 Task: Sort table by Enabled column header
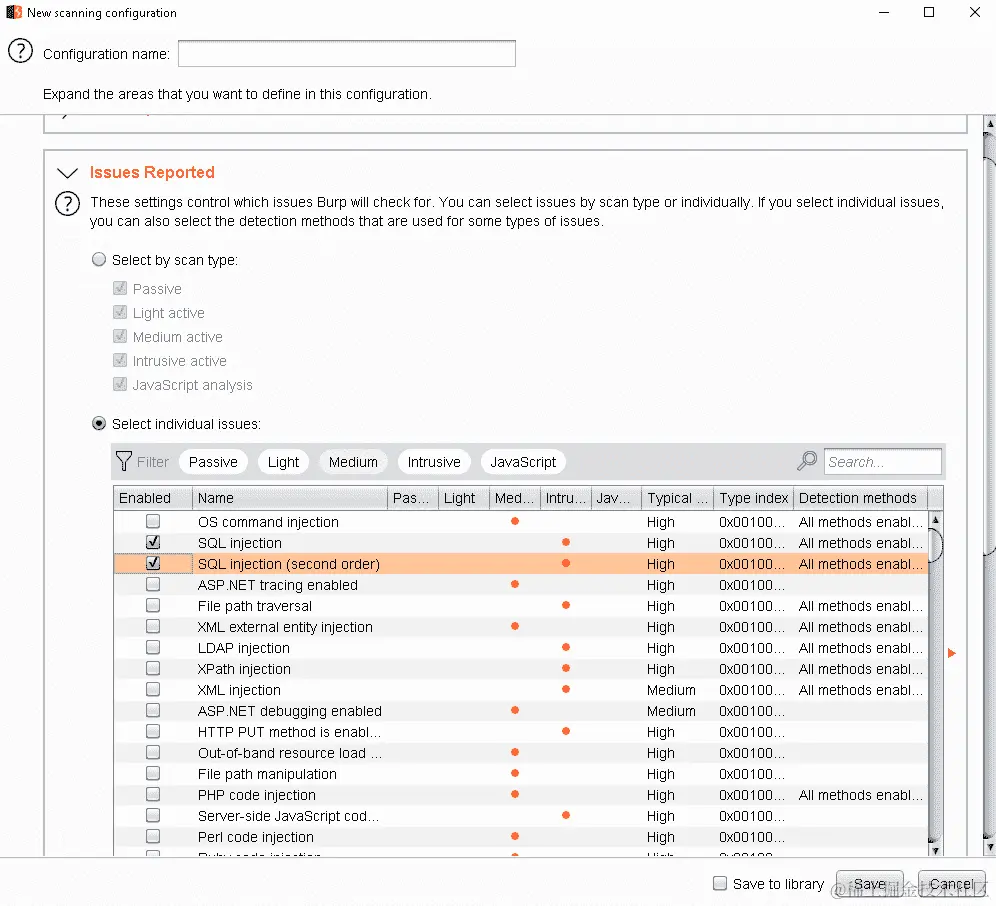(152, 498)
